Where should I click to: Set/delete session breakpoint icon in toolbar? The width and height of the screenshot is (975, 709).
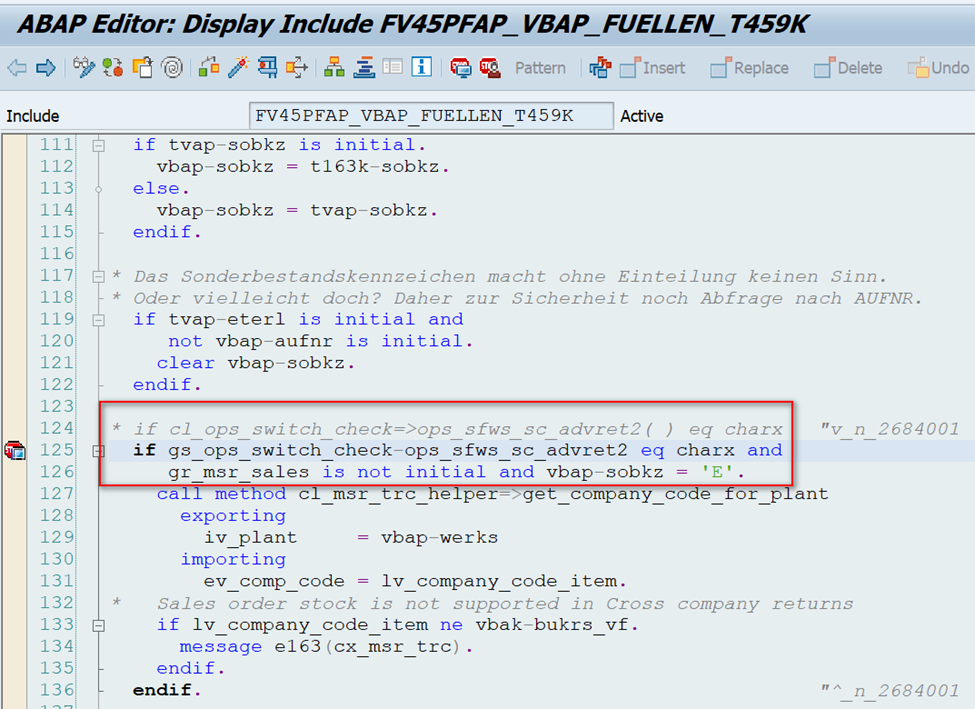(x=461, y=67)
